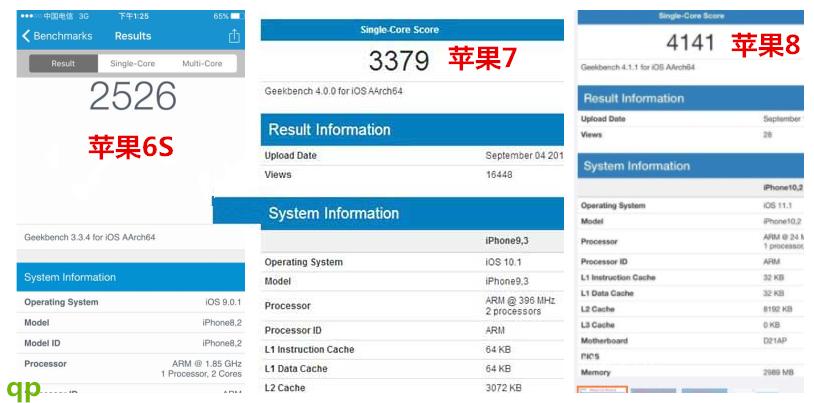
Task: Switch to the Multi-Core segment tab
Action: (202, 63)
